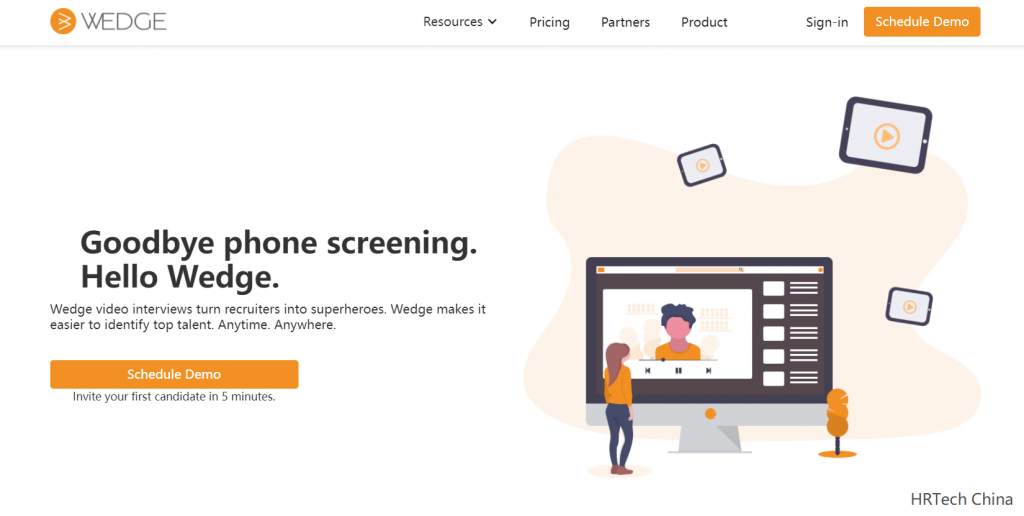
Task: Go to the Pricing page
Action: (x=549, y=22)
